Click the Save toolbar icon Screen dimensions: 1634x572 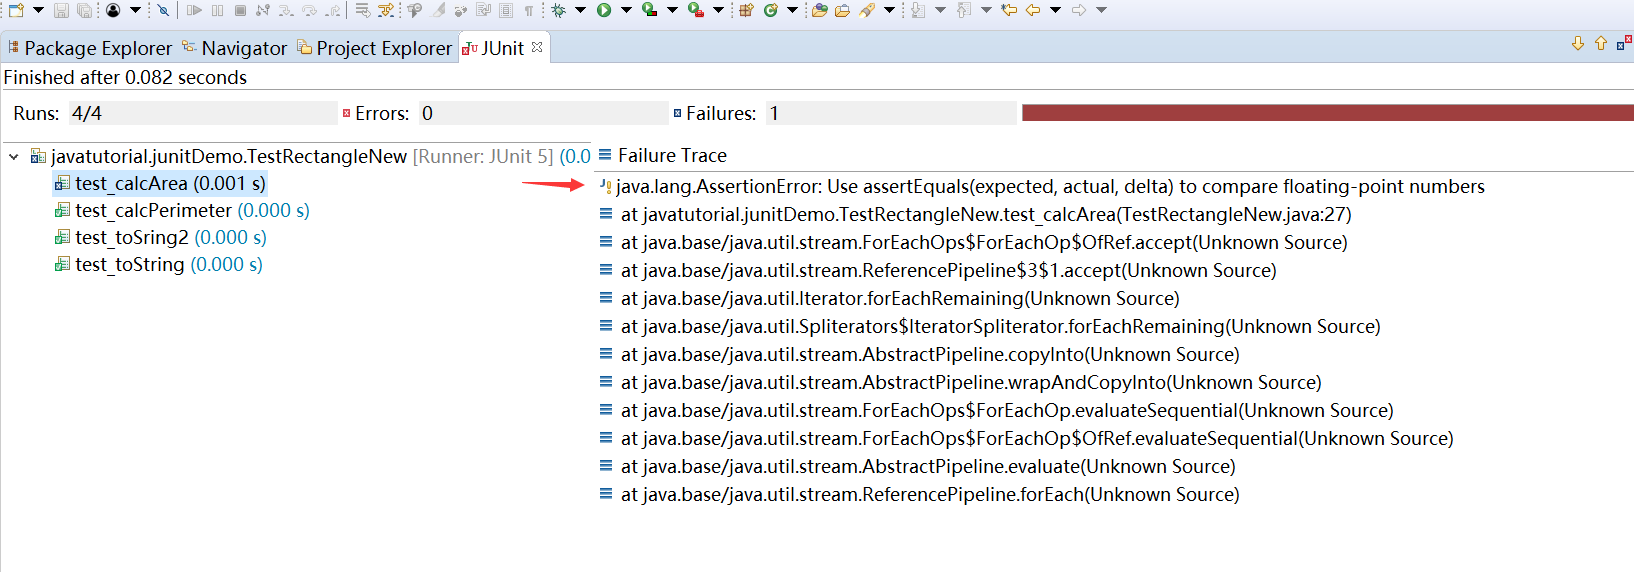pos(61,10)
